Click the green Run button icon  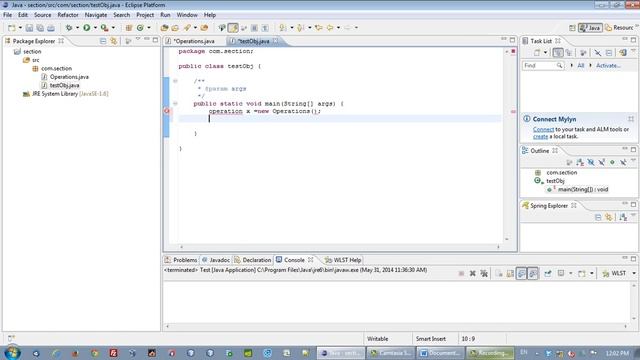click(87, 28)
